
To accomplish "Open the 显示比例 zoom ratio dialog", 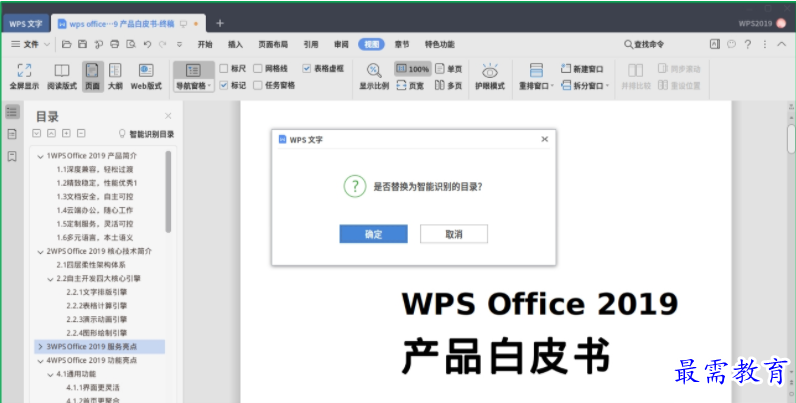I will pyautogui.click(x=374, y=77).
